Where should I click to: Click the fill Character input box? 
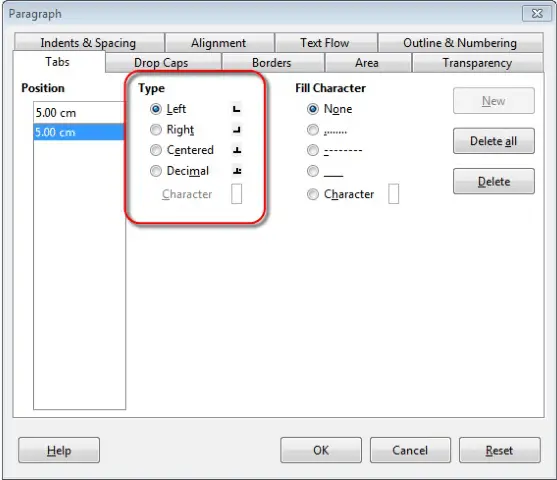[393, 194]
